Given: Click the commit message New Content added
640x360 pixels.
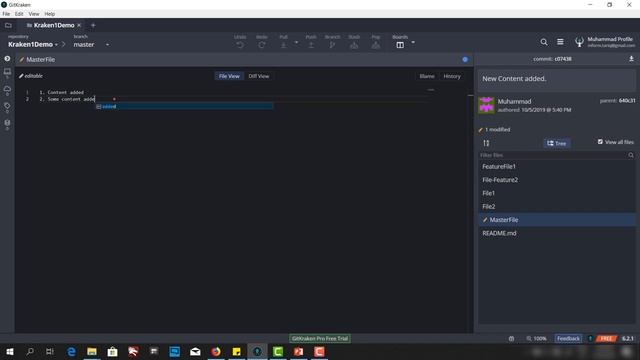Looking at the screenshot, I should pos(514,79).
